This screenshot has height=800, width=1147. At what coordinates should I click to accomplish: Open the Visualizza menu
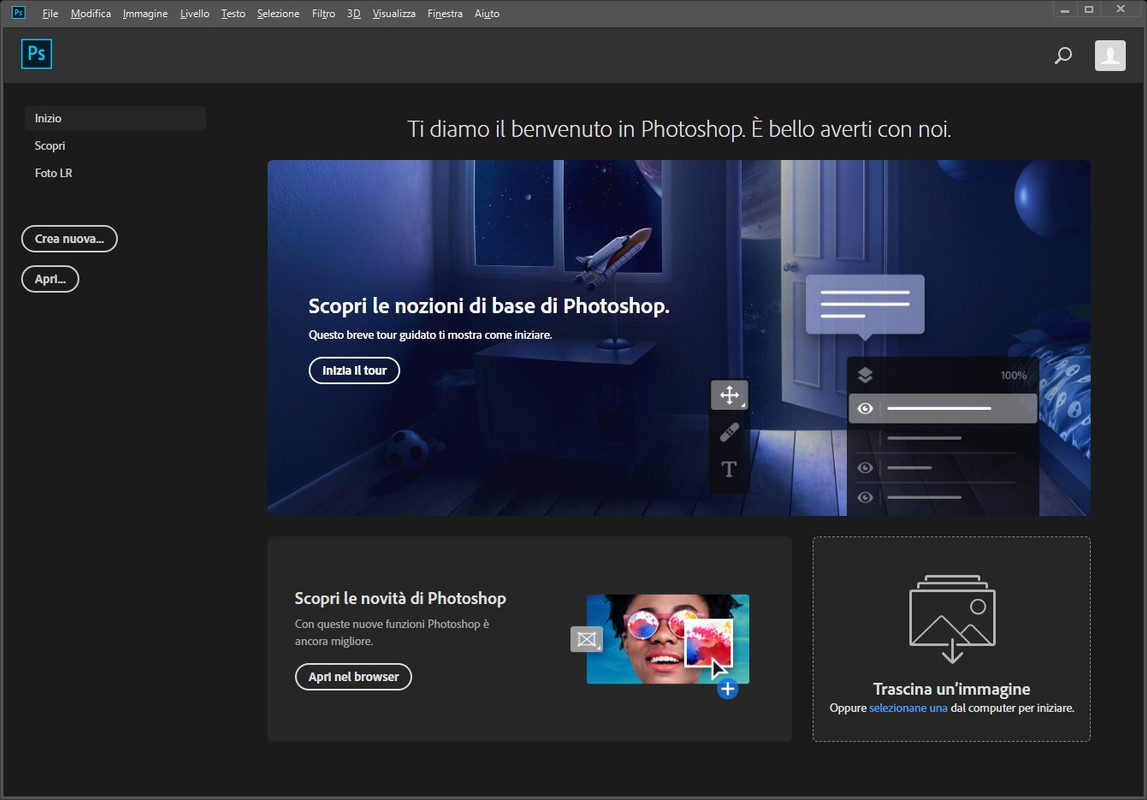(394, 13)
